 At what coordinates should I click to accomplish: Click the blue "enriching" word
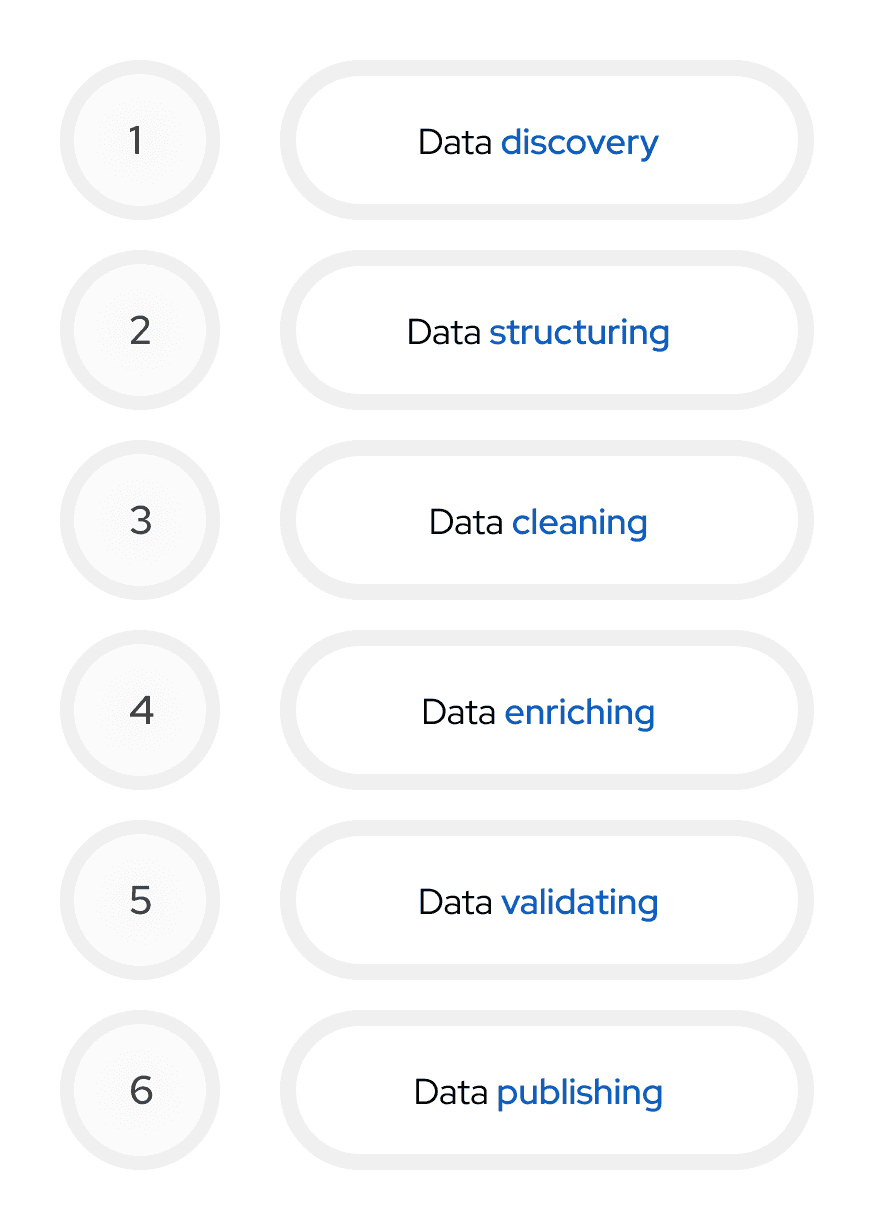(x=579, y=712)
